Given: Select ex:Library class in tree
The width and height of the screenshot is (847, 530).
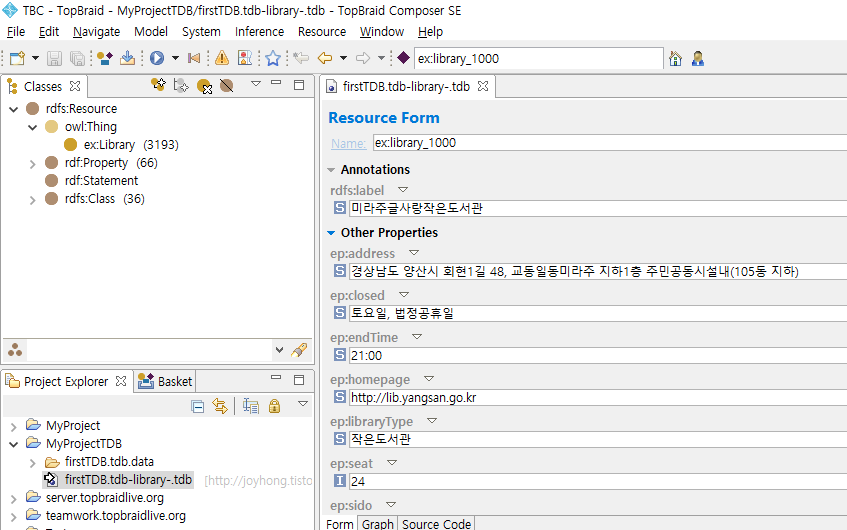Looking at the screenshot, I should [110, 145].
